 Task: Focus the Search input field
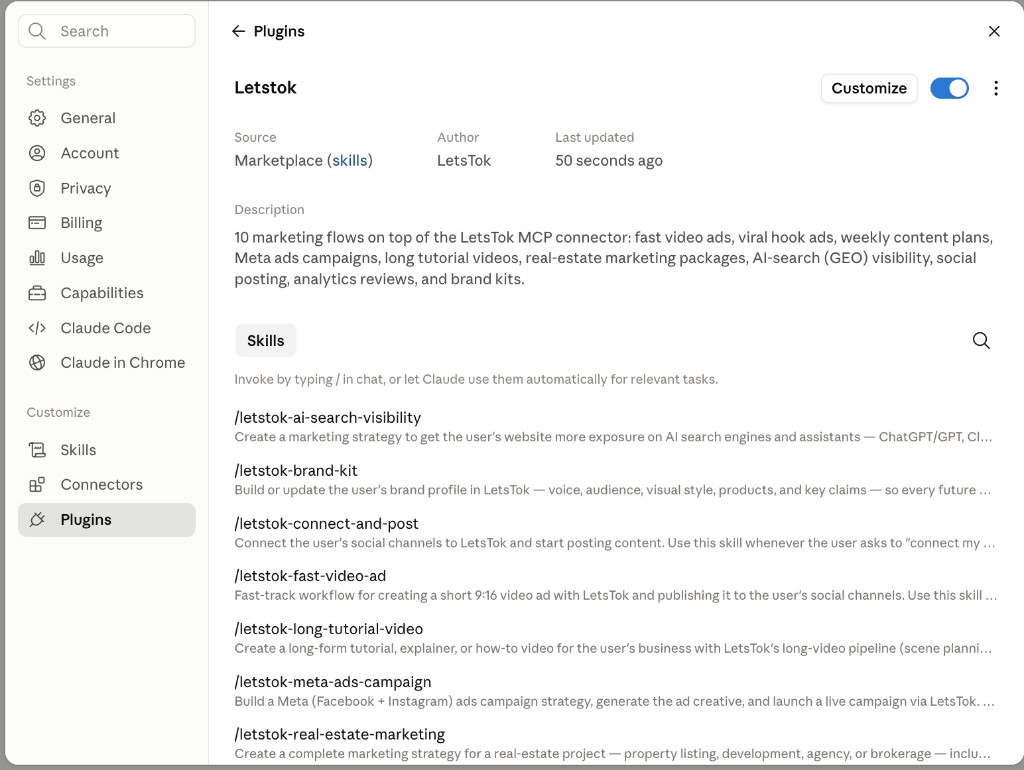[x=106, y=31]
